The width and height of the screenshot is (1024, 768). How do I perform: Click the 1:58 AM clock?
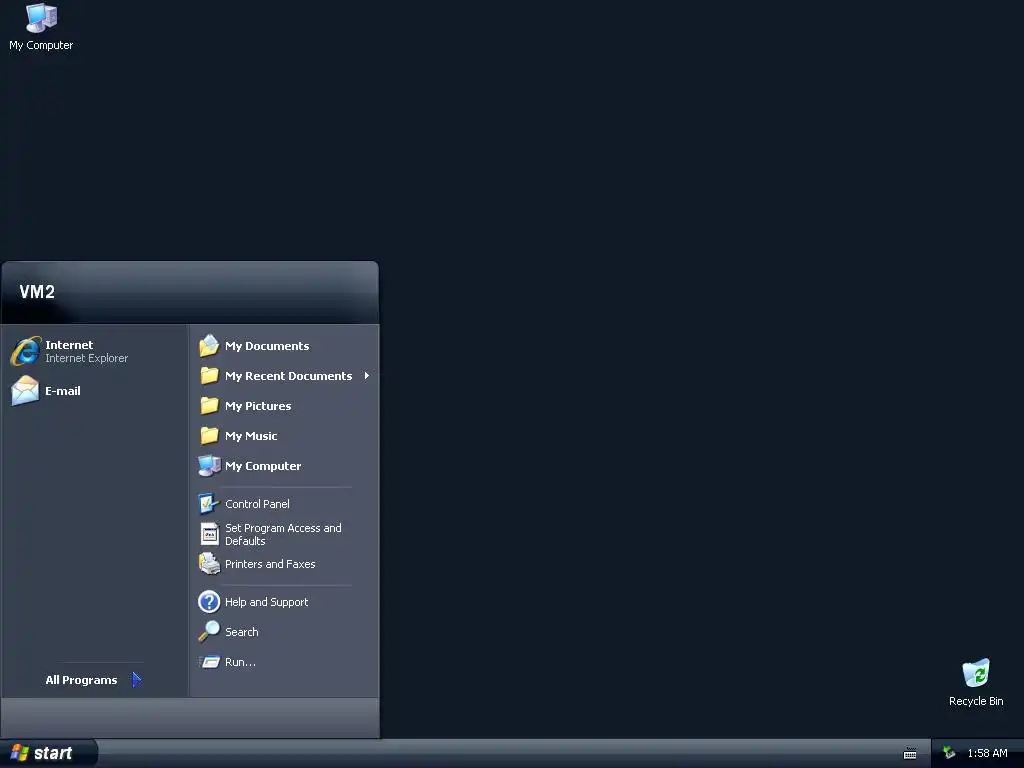(x=987, y=754)
